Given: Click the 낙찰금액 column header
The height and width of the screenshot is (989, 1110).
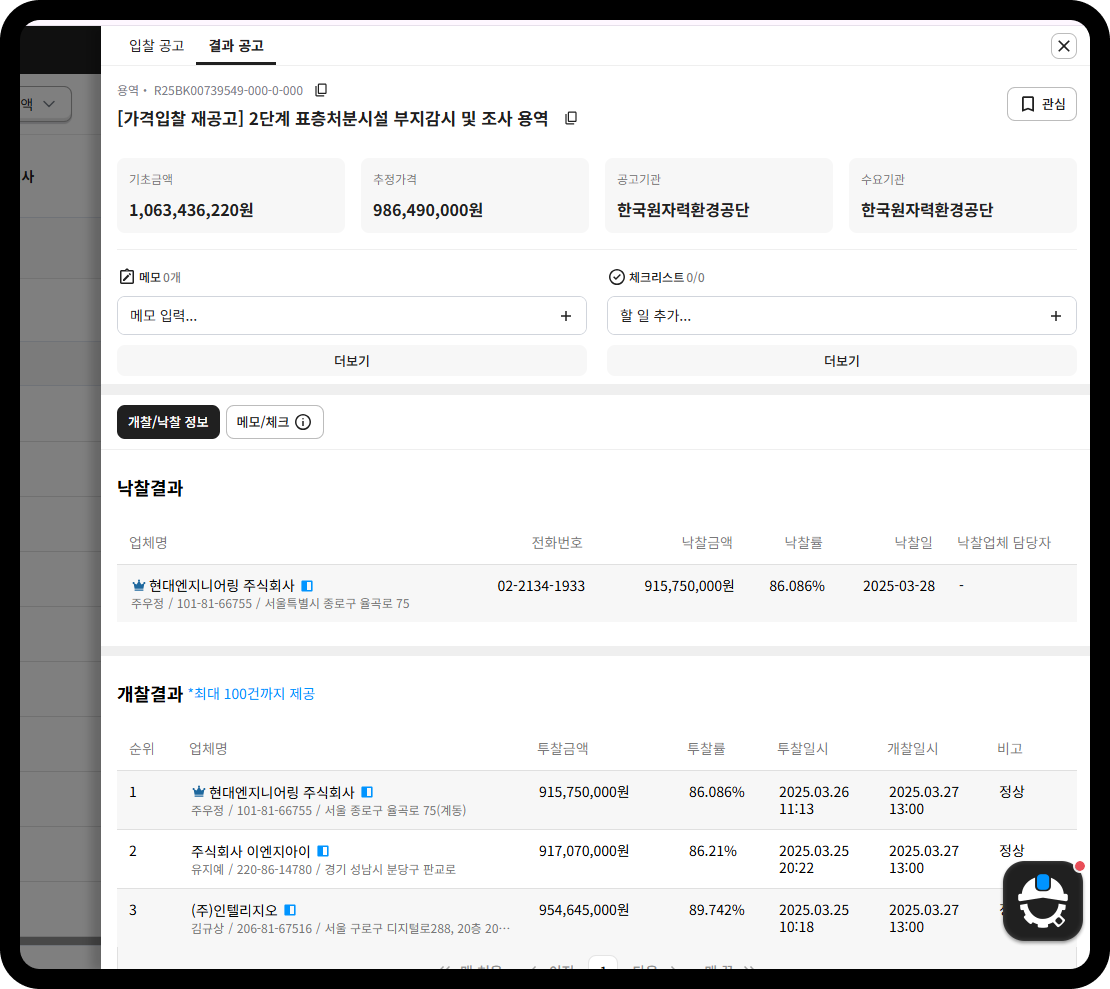Looking at the screenshot, I should (707, 543).
